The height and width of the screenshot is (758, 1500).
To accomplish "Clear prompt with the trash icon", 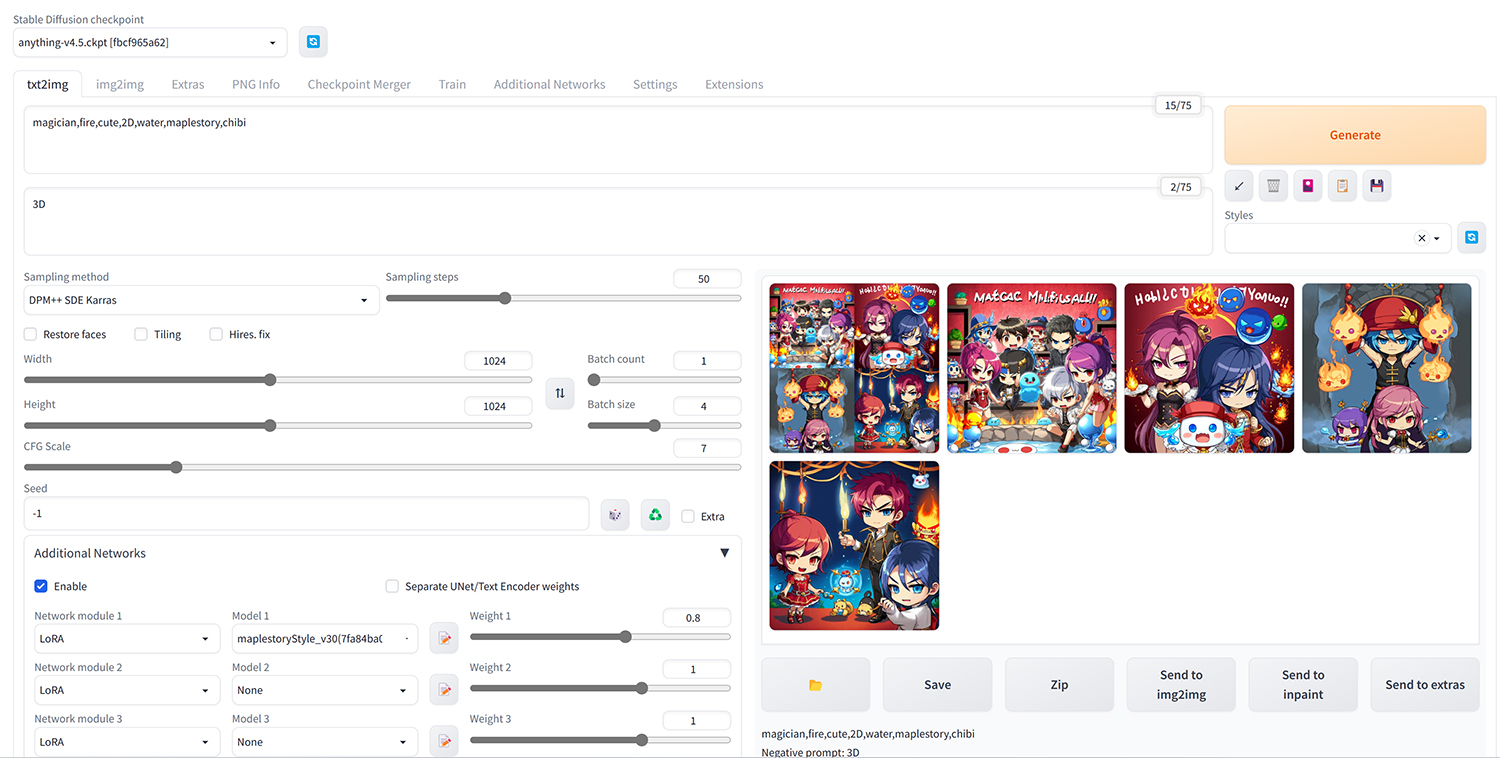I will coord(1273,186).
